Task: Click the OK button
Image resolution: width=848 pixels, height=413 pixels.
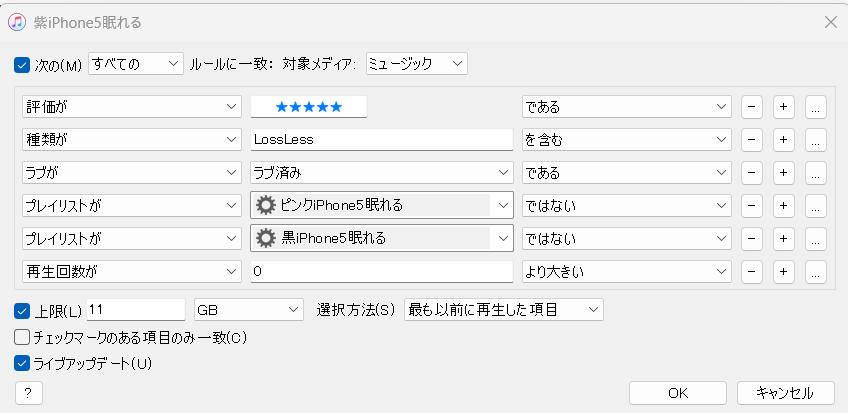Action: (x=678, y=393)
